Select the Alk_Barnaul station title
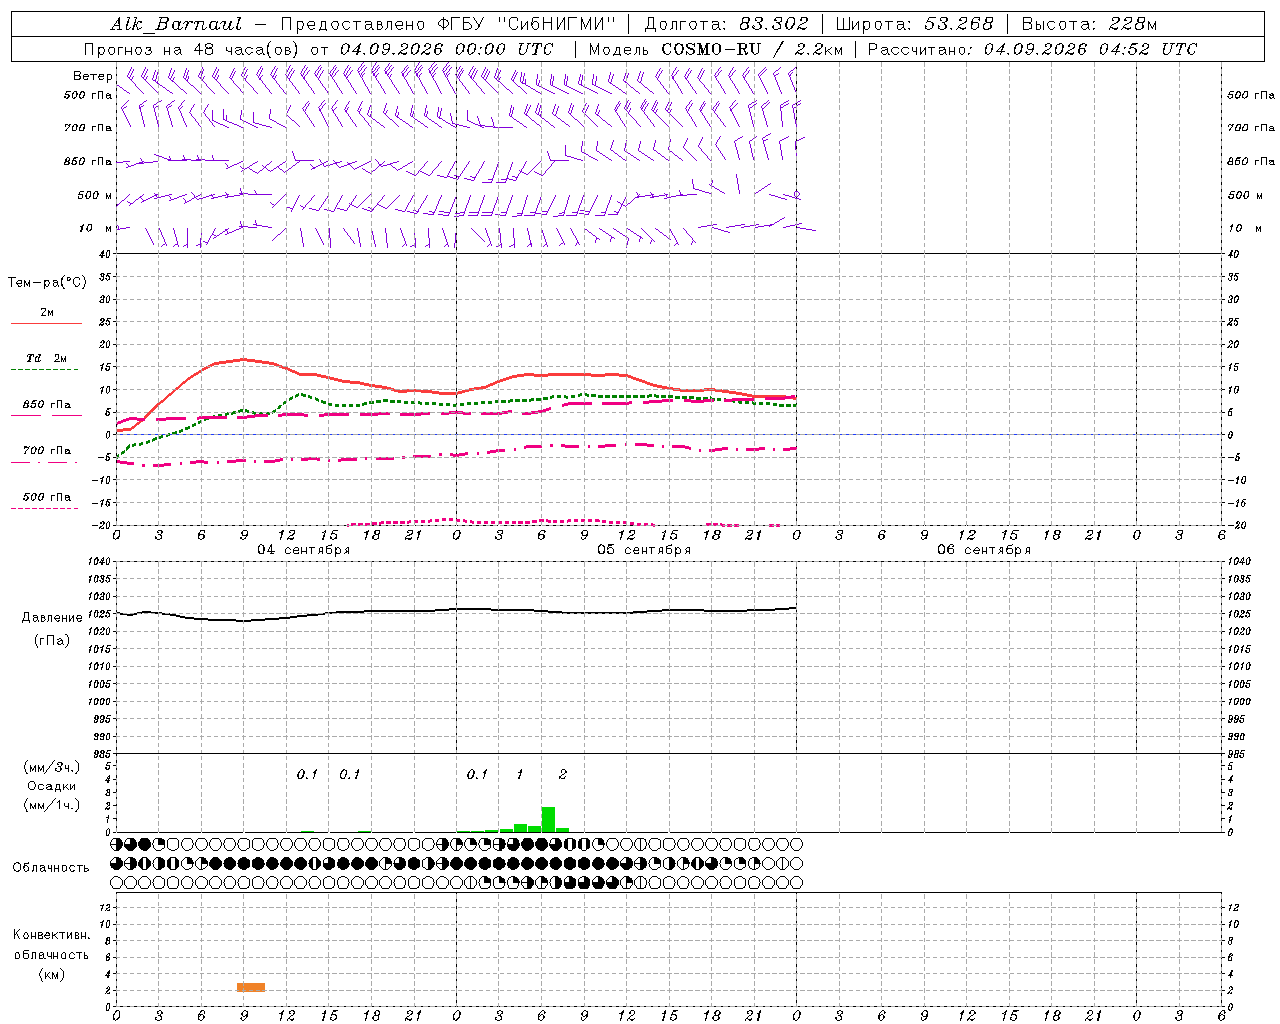The image size is (1280, 1024). coord(175,24)
